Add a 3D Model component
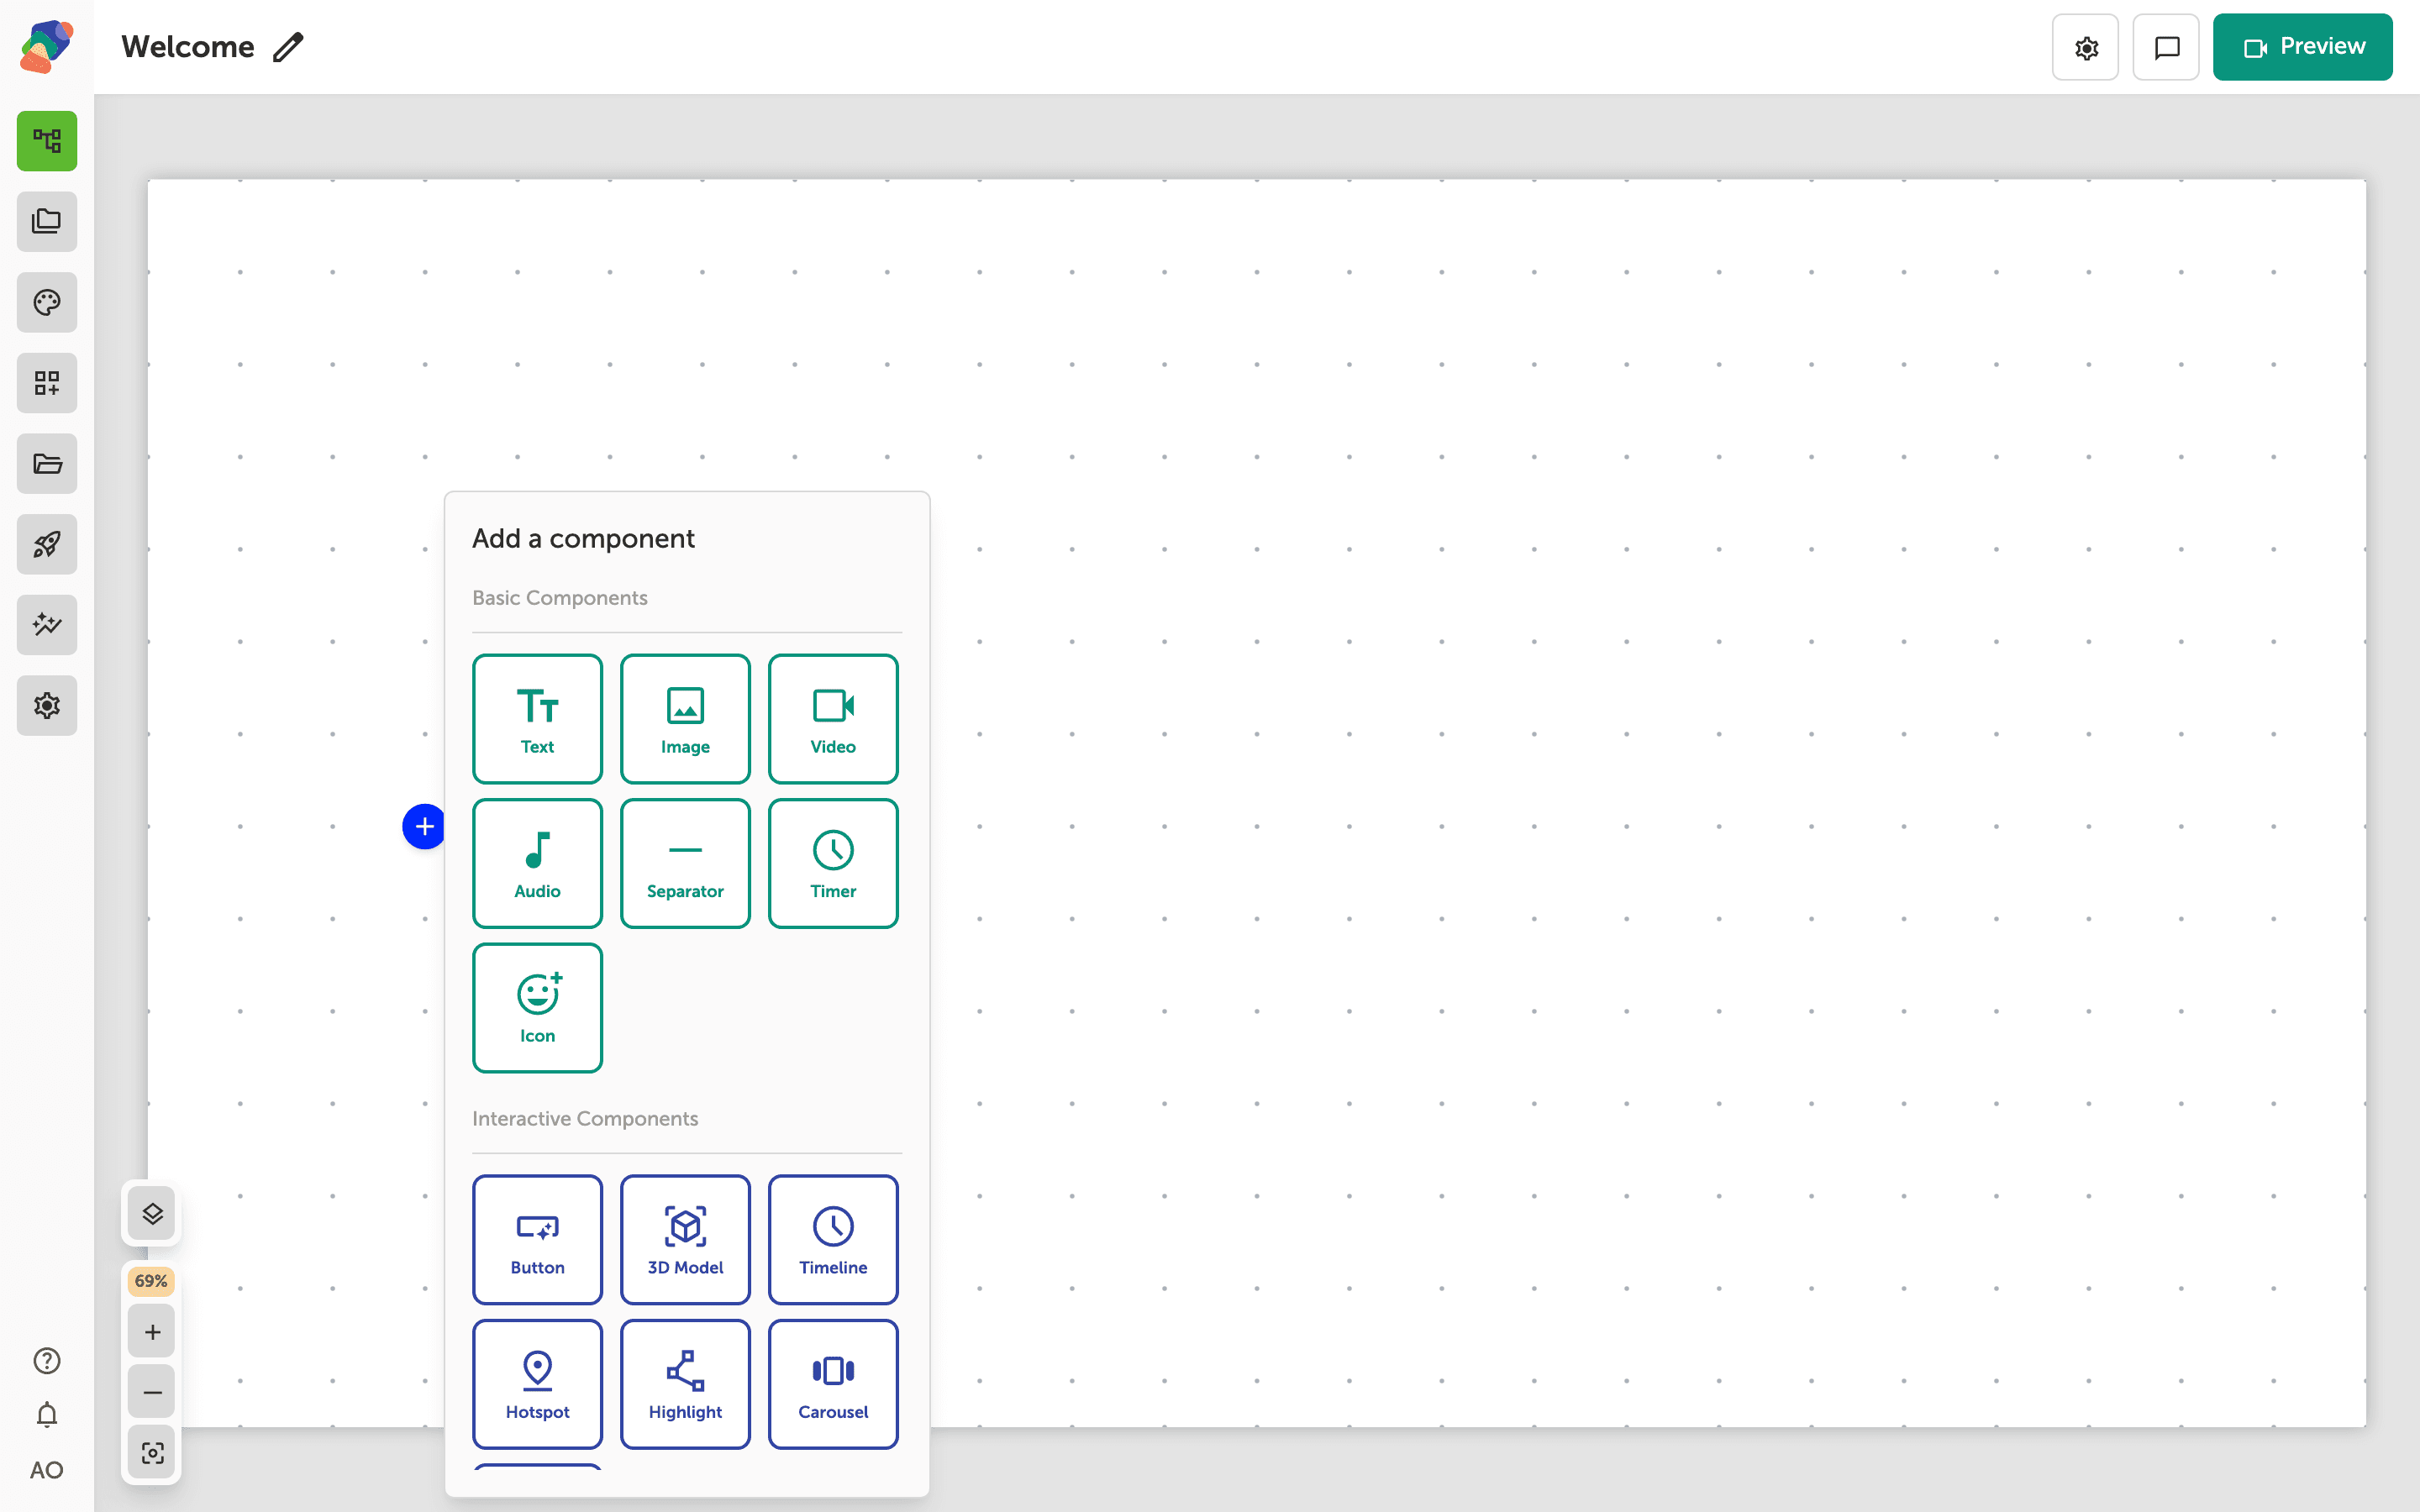The image size is (2420, 1512). (x=685, y=1239)
